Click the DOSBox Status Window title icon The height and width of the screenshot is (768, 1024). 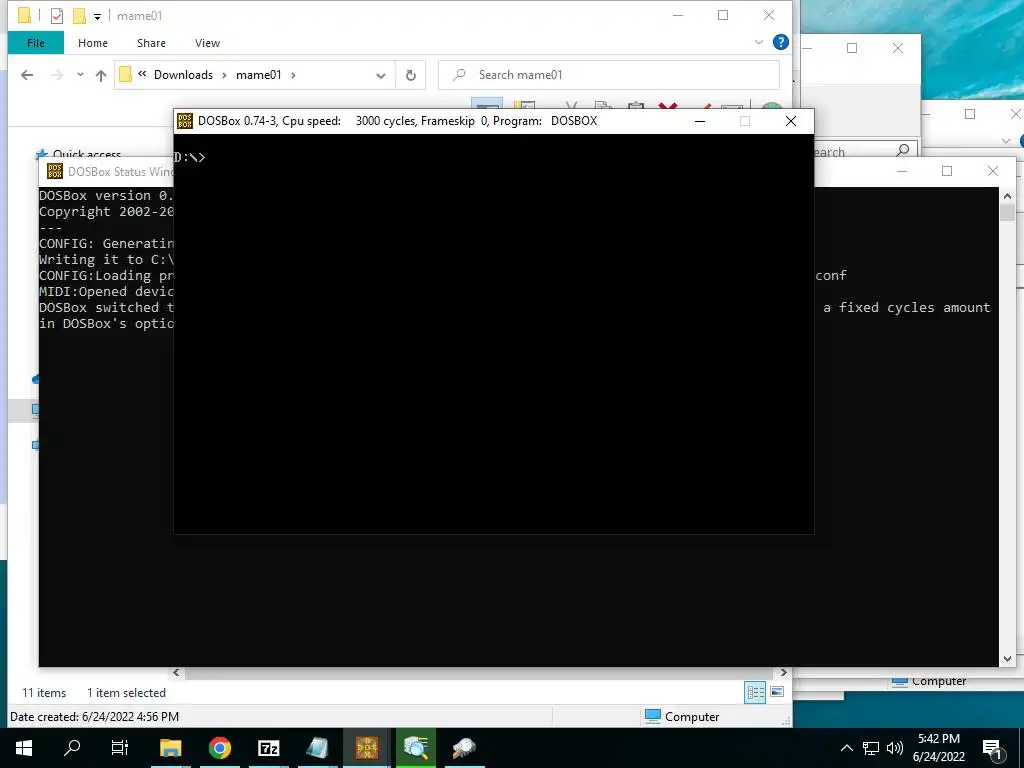click(55, 172)
